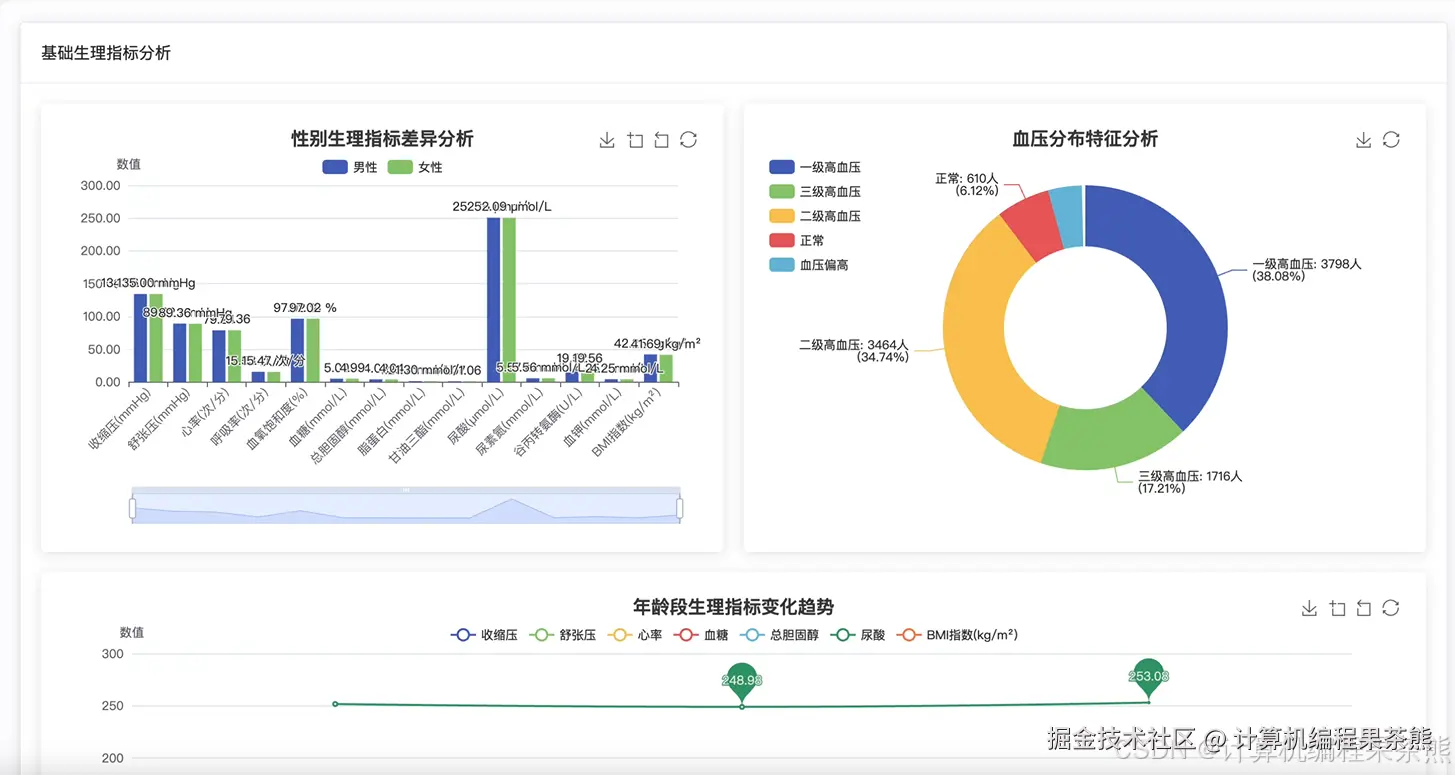Reset area zoom on gender bar chart

tap(661, 140)
